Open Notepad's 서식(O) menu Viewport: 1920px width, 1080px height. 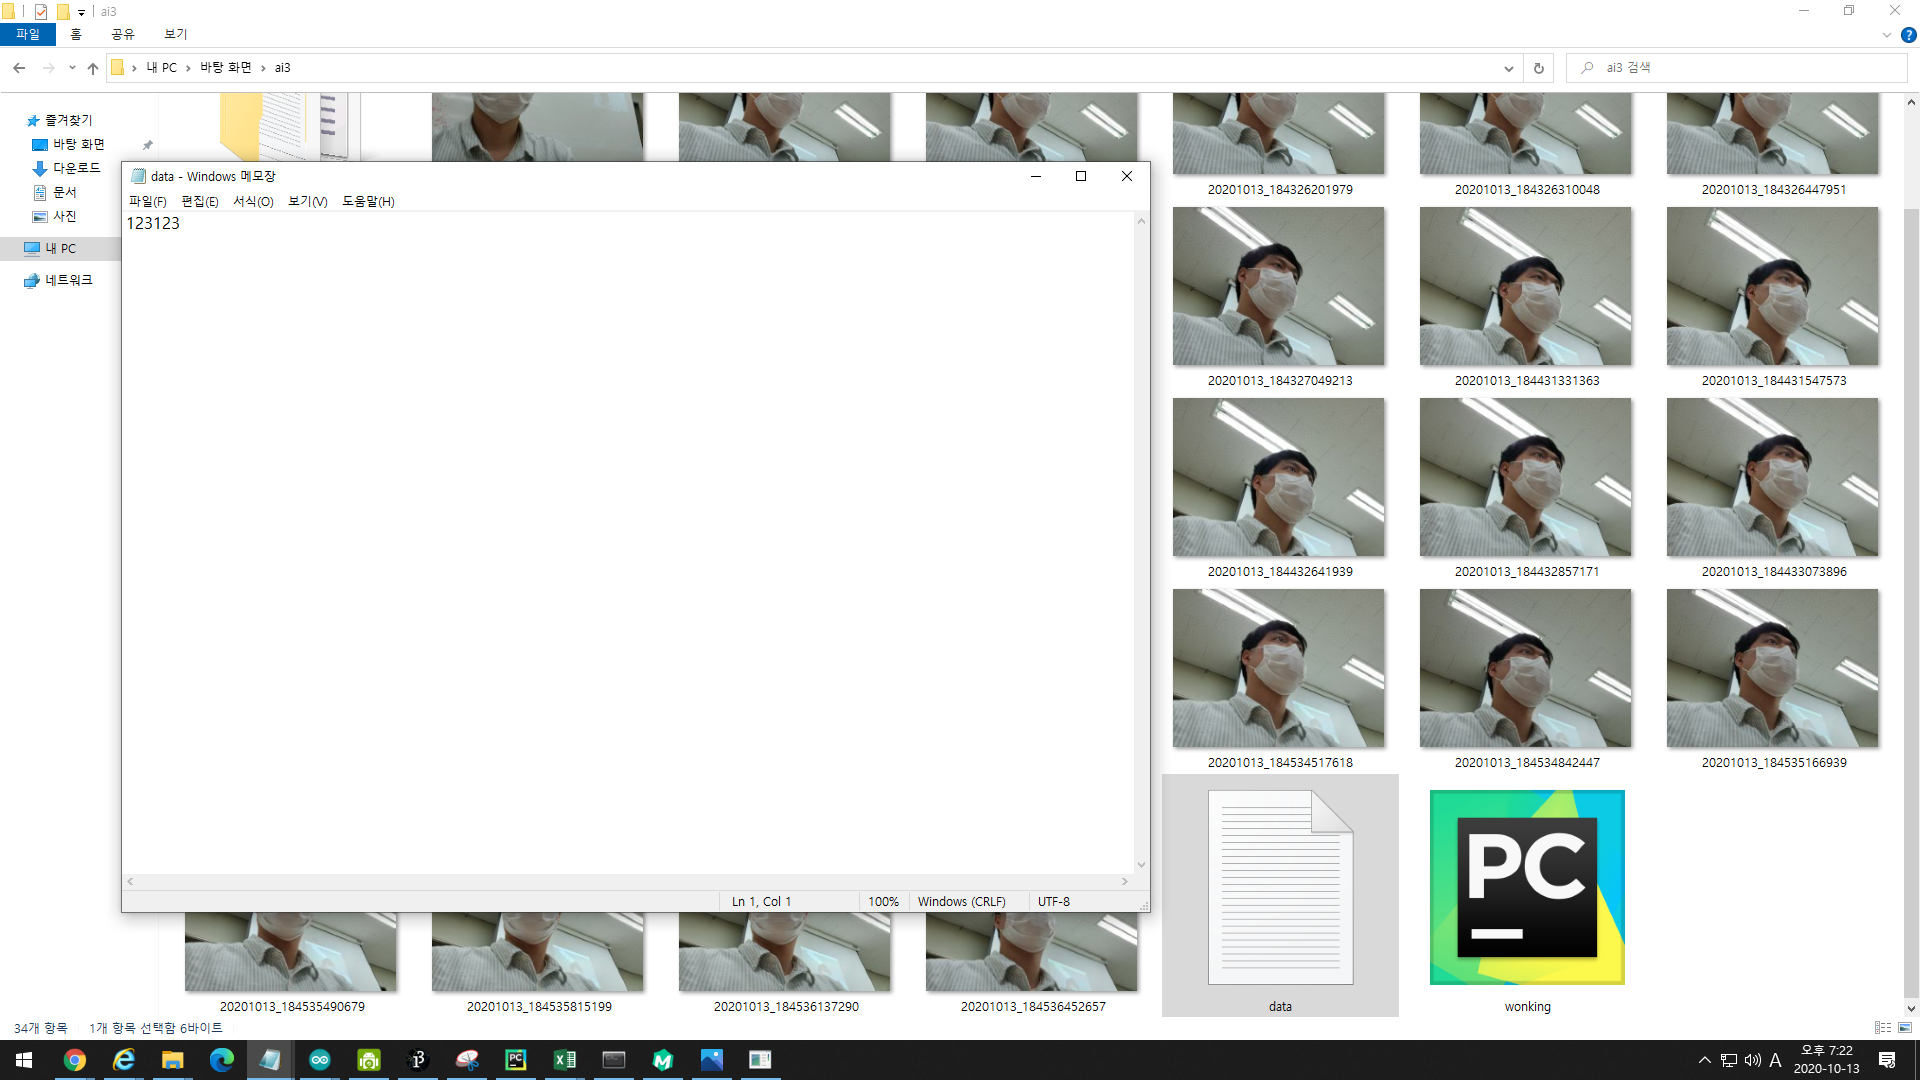pos(253,201)
